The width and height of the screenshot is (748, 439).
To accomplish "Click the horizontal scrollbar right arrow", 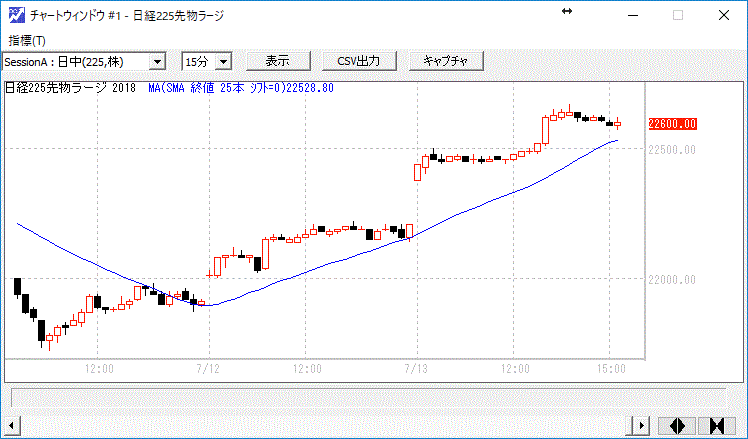I will coord(640,425).
